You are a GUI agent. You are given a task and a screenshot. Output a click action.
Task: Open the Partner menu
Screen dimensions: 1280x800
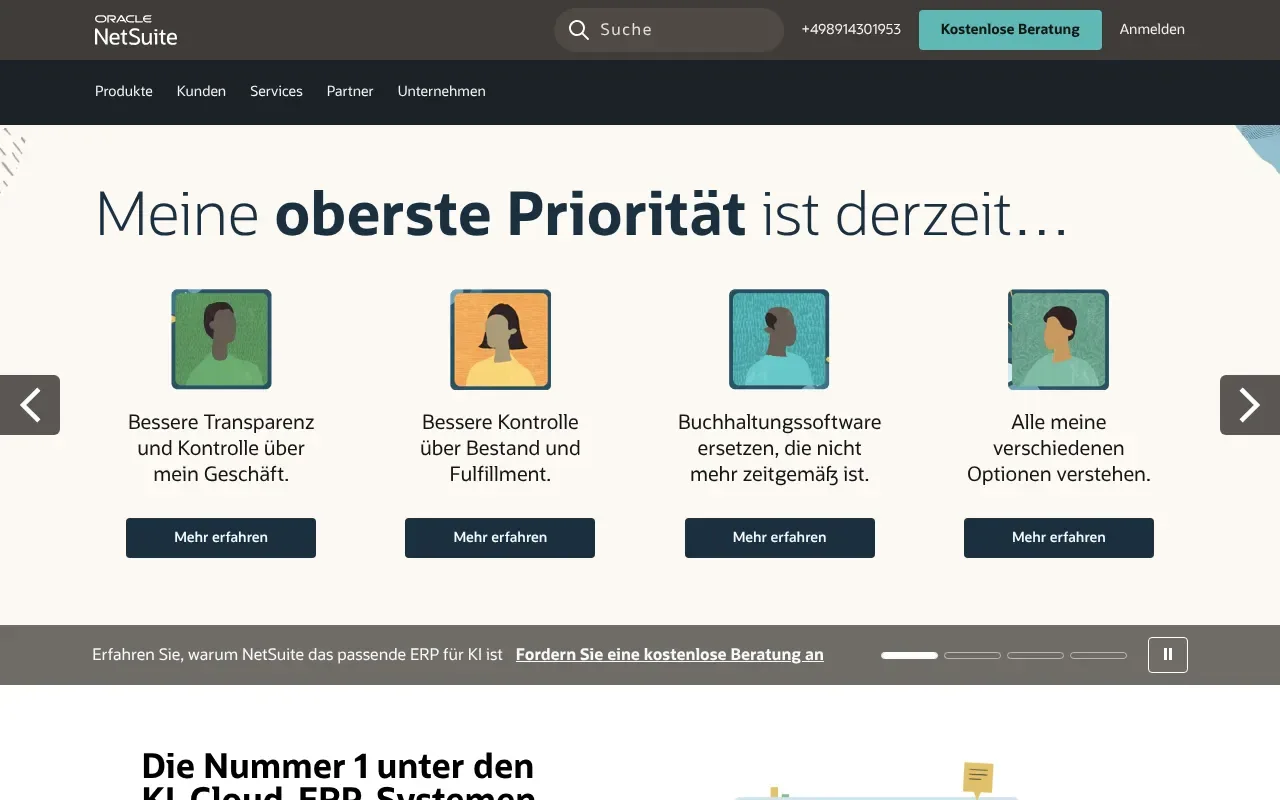coord(349,91)
